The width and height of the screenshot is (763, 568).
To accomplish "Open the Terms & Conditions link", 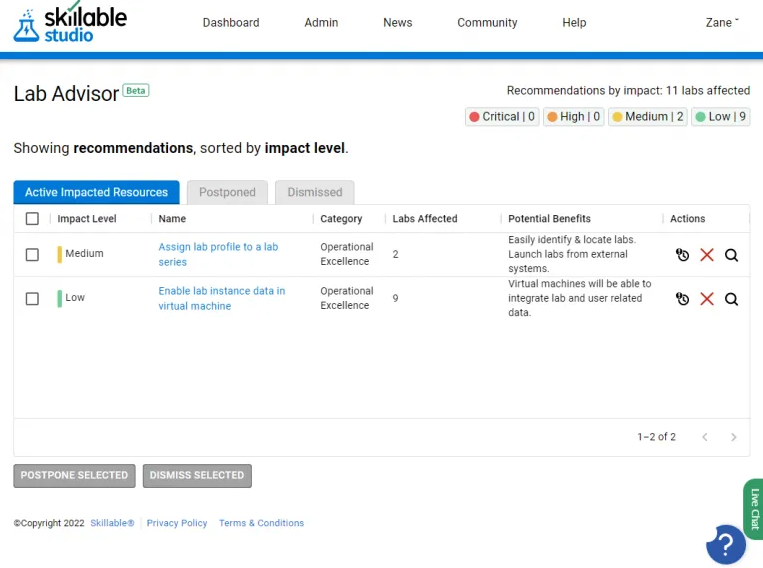I will pyautogui.click(x=261, y=523).
